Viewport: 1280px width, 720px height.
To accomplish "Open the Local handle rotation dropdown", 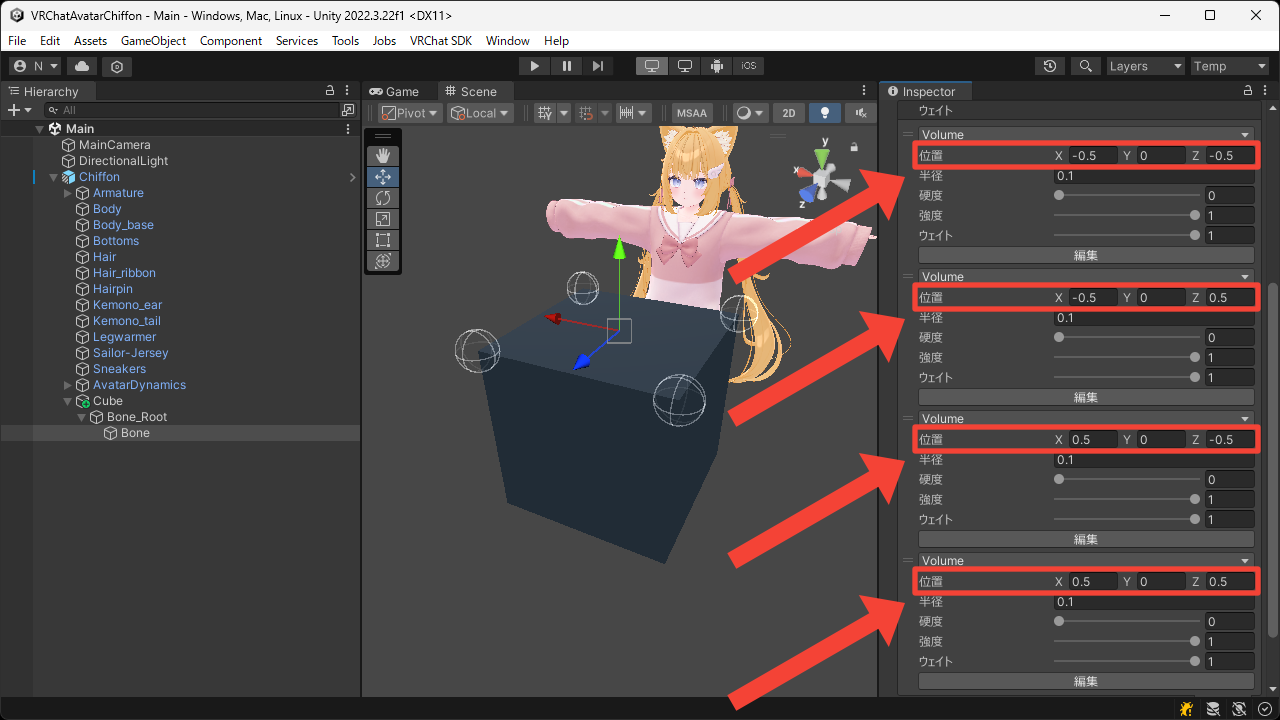I will (480, 113).
